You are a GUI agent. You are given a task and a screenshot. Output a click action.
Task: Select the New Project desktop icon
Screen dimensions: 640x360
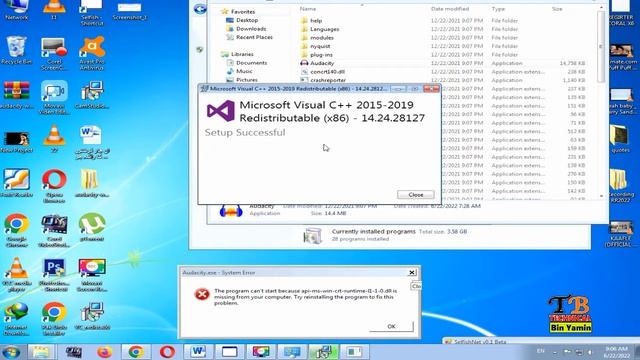[x=16, y=142]
